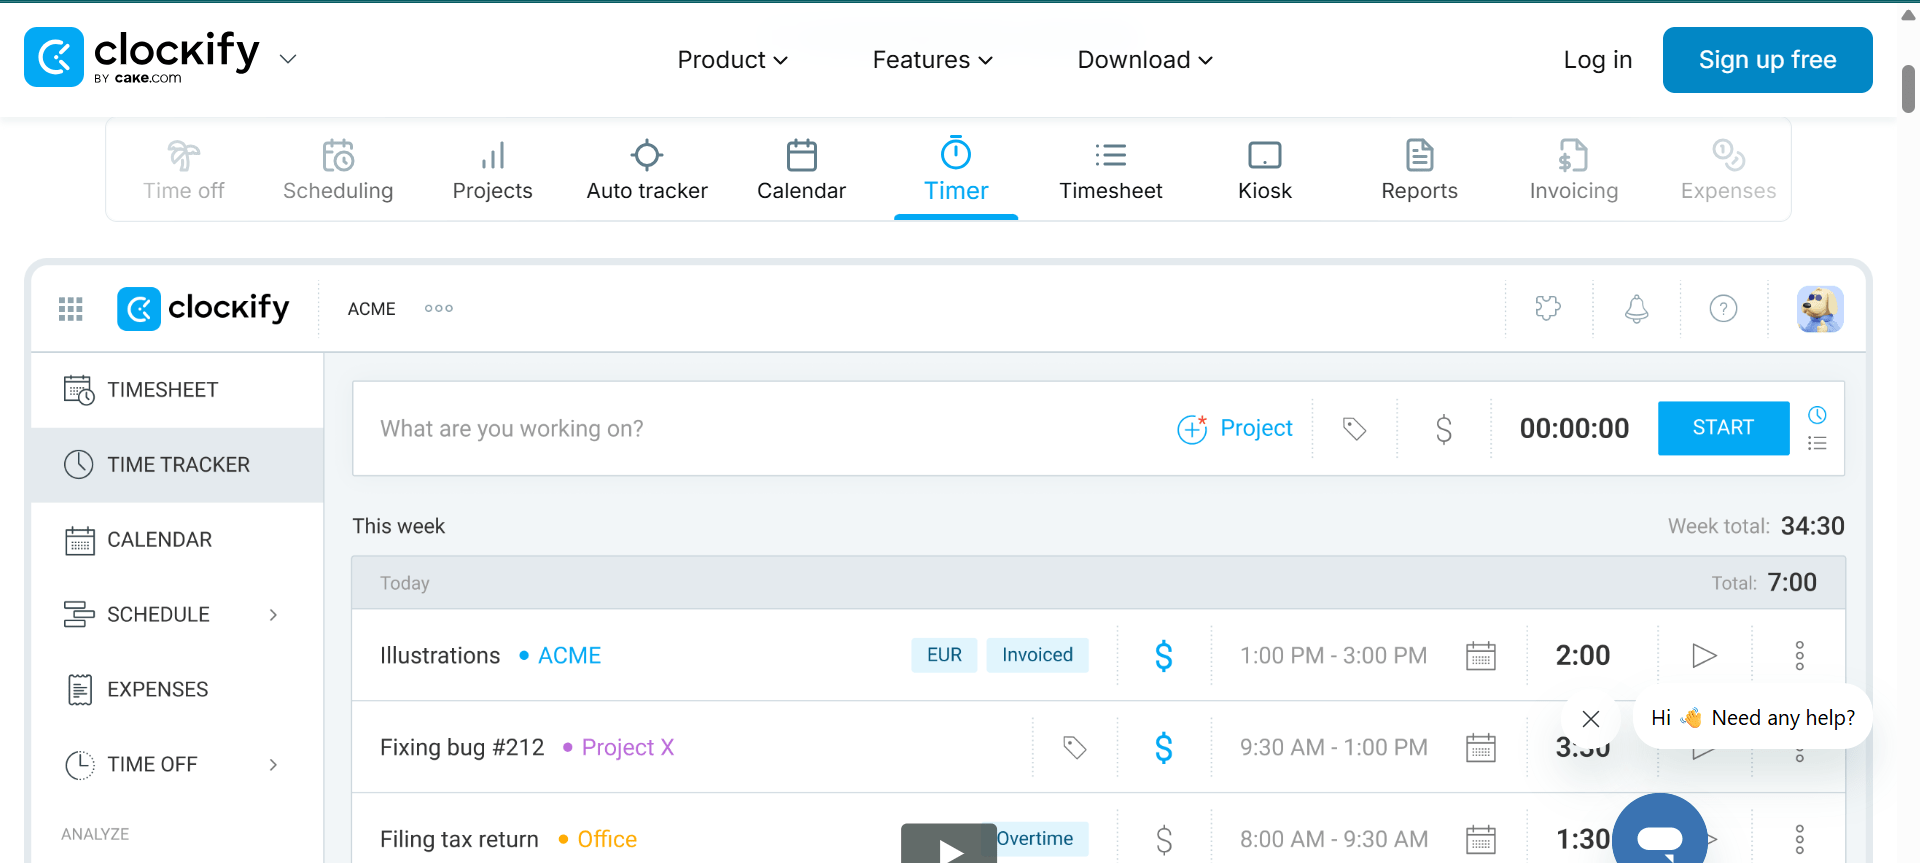This screenshot has height=863, width=1920.
Task: Add a Project to the timer entry
Action: point(1235,429)
